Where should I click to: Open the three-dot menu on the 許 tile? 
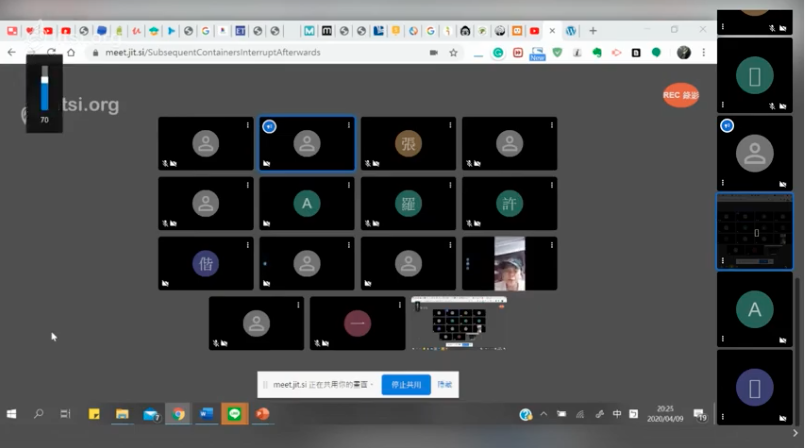tap(551, 185)
